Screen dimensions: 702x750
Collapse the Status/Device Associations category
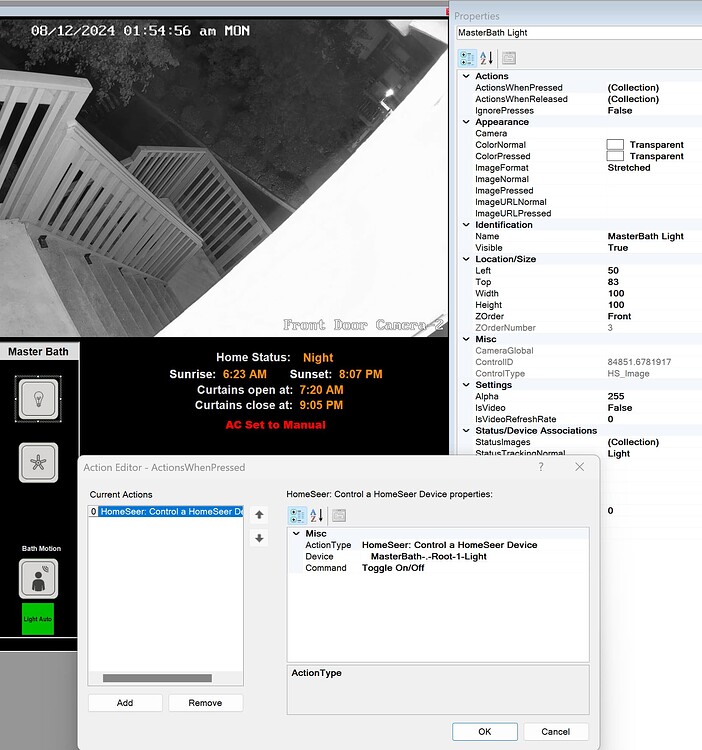tap(466, 430)
